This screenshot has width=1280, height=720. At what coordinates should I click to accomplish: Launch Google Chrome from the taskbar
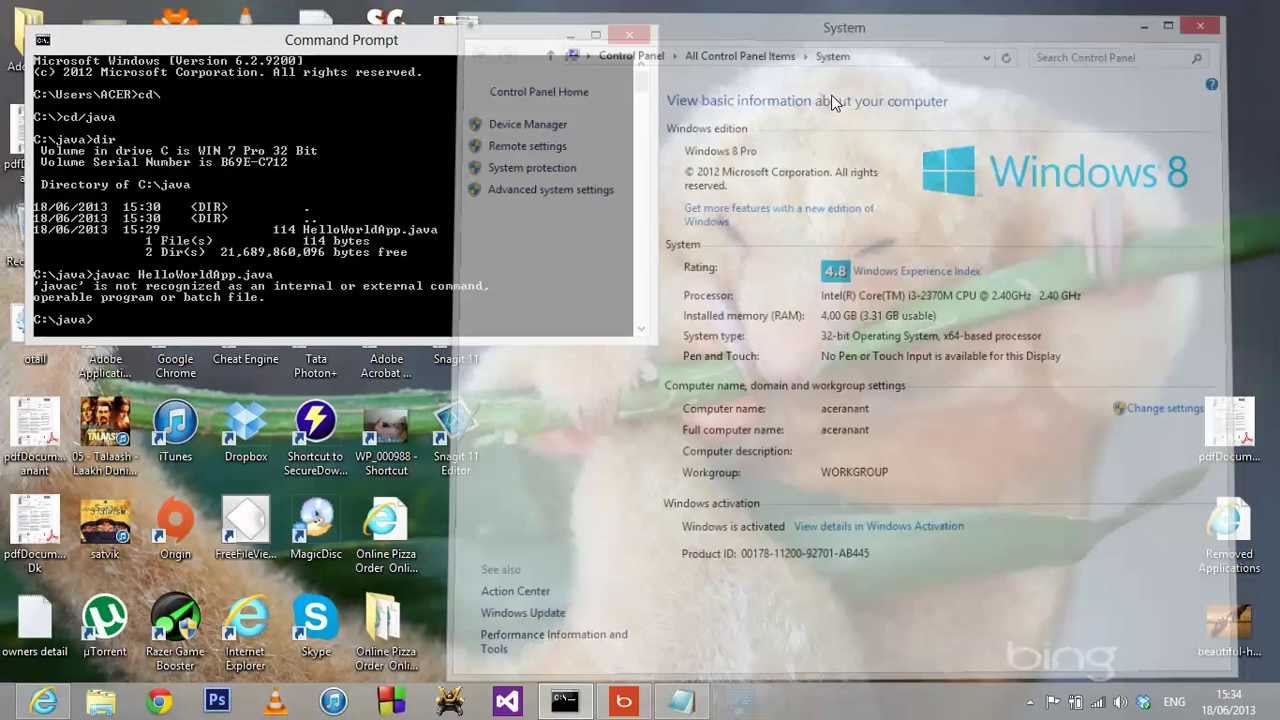coord(159,702)
